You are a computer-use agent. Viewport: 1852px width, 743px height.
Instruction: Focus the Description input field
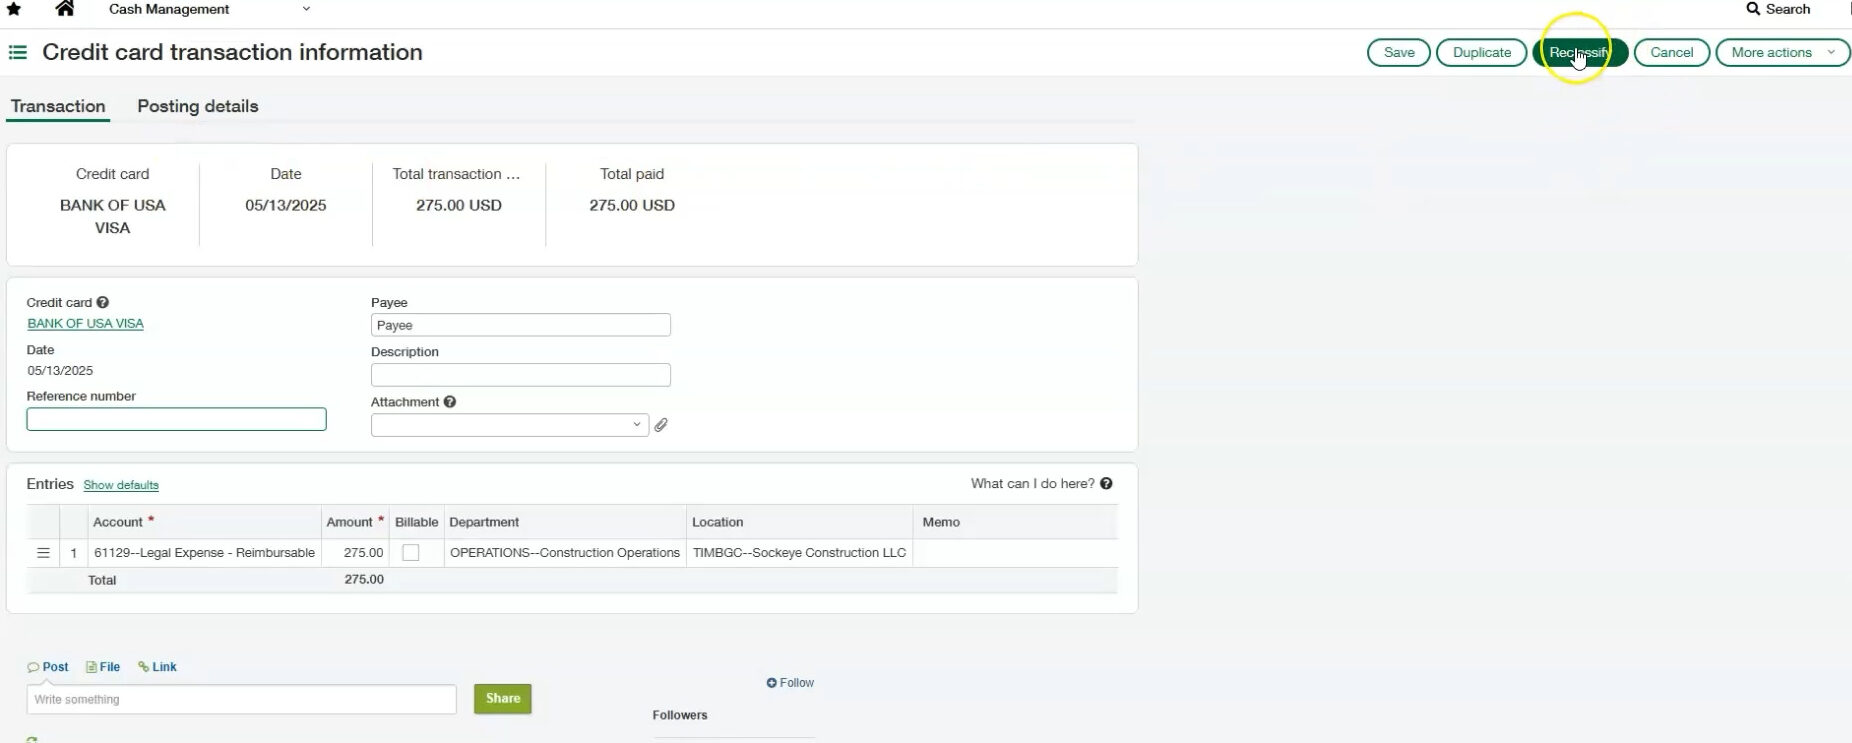point(520,375)
